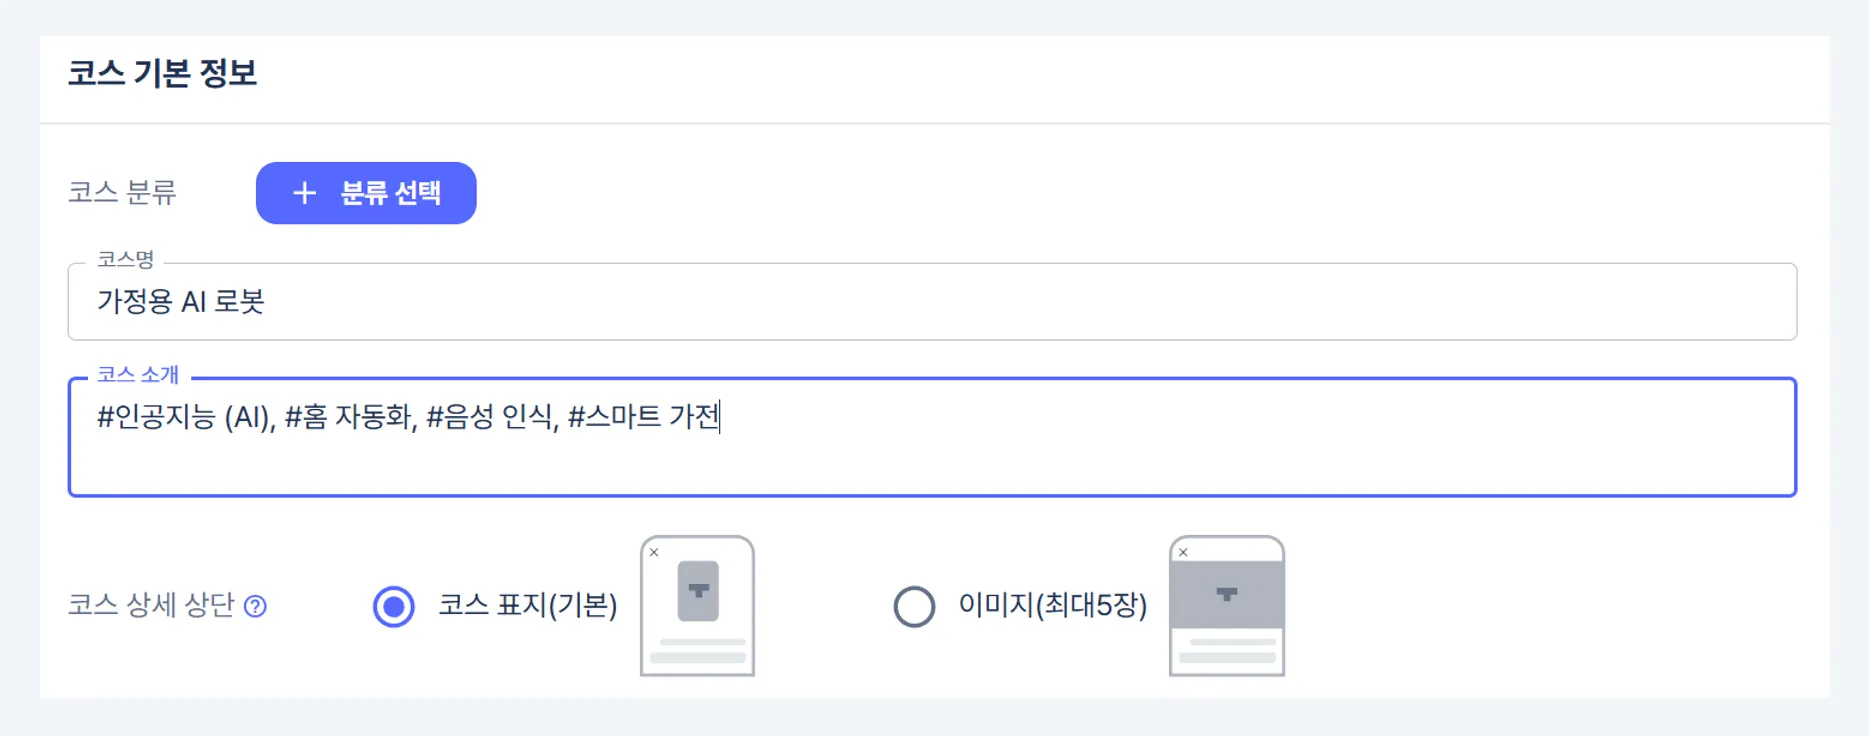Select the 이미지(최대5장) radio button

click(x=914, y=606)
